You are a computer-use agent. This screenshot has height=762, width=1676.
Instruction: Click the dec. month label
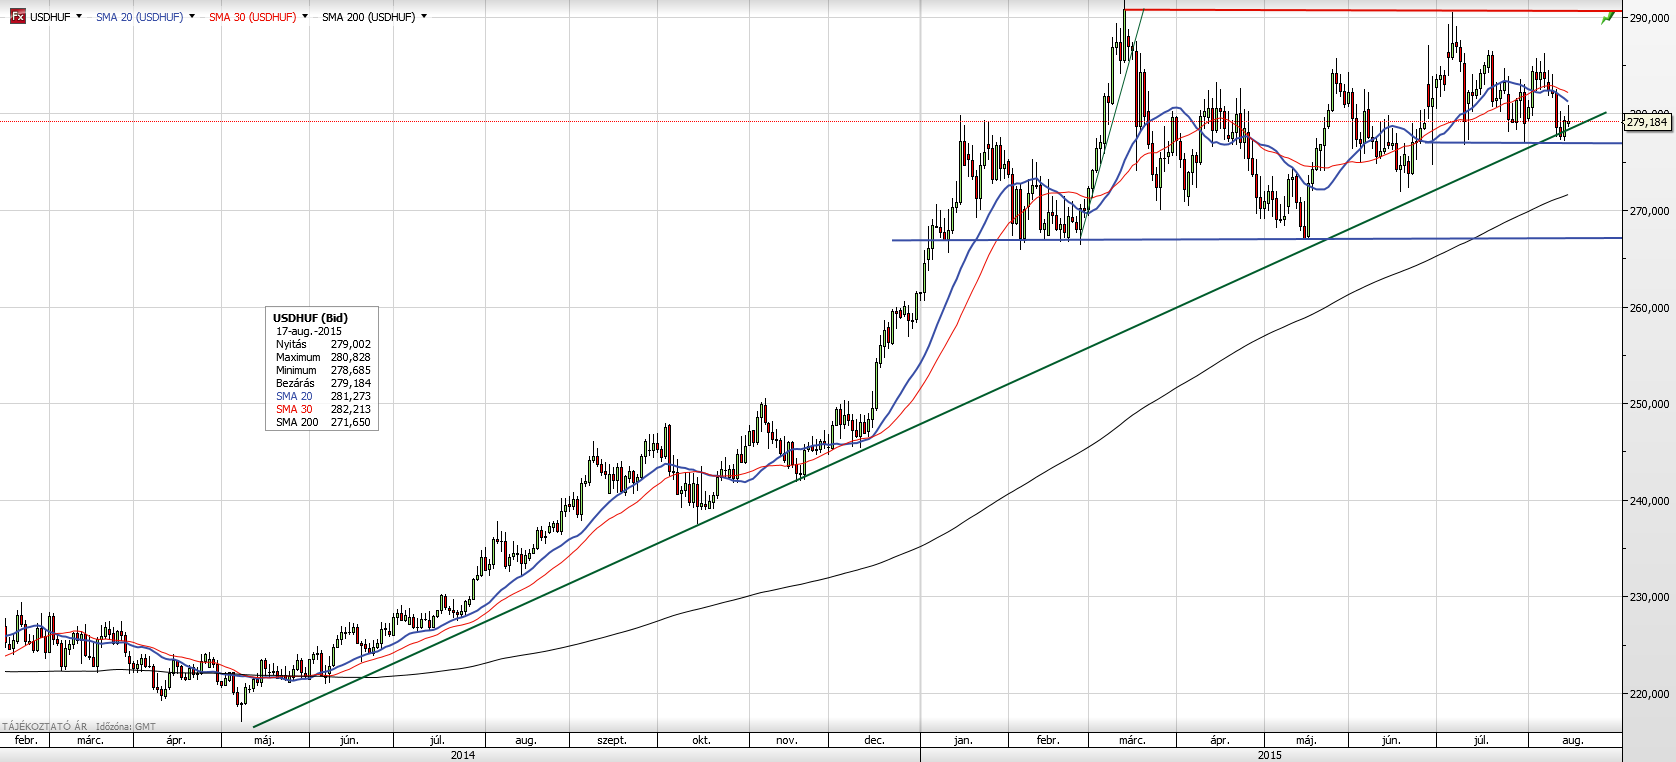[874, 740]
